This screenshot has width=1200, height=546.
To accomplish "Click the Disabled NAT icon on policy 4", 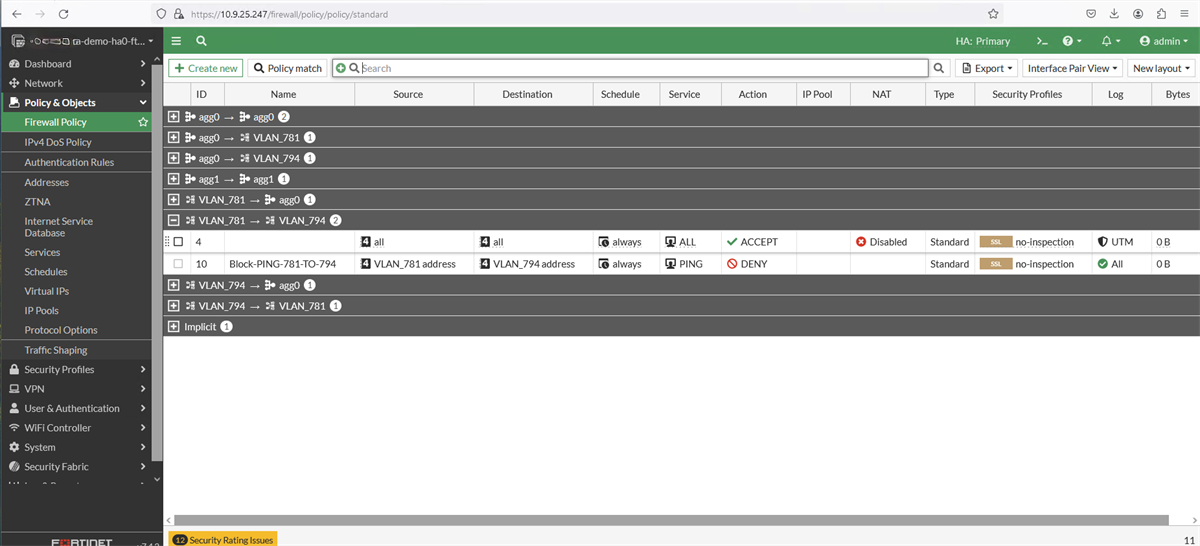I will pyautogui.click(x=861, y=242).
